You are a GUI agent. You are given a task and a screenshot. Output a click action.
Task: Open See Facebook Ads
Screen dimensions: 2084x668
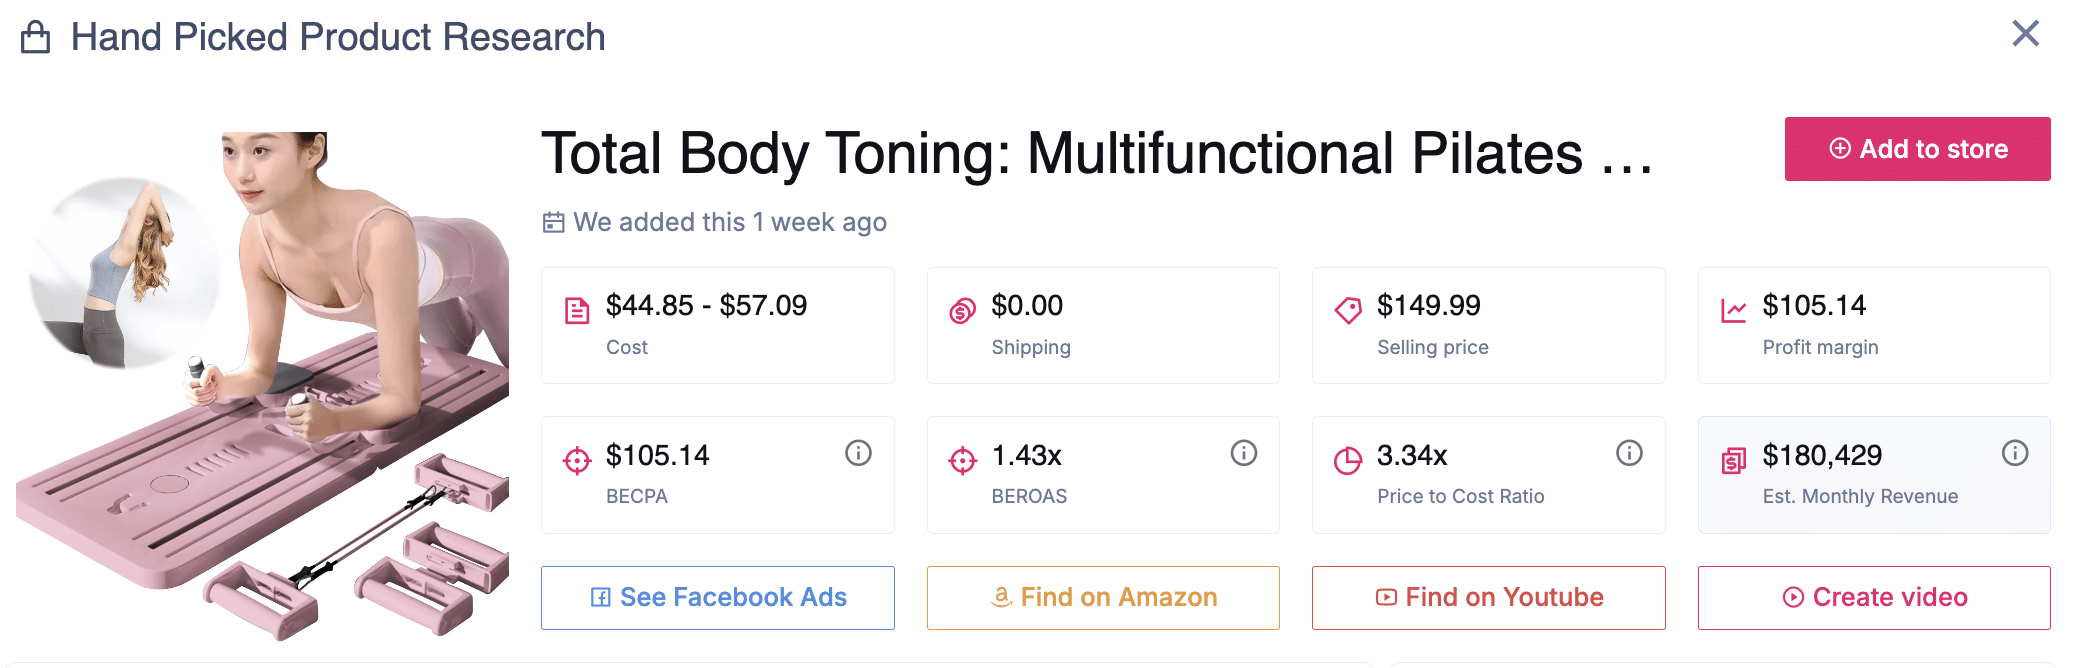click(718, 597)
